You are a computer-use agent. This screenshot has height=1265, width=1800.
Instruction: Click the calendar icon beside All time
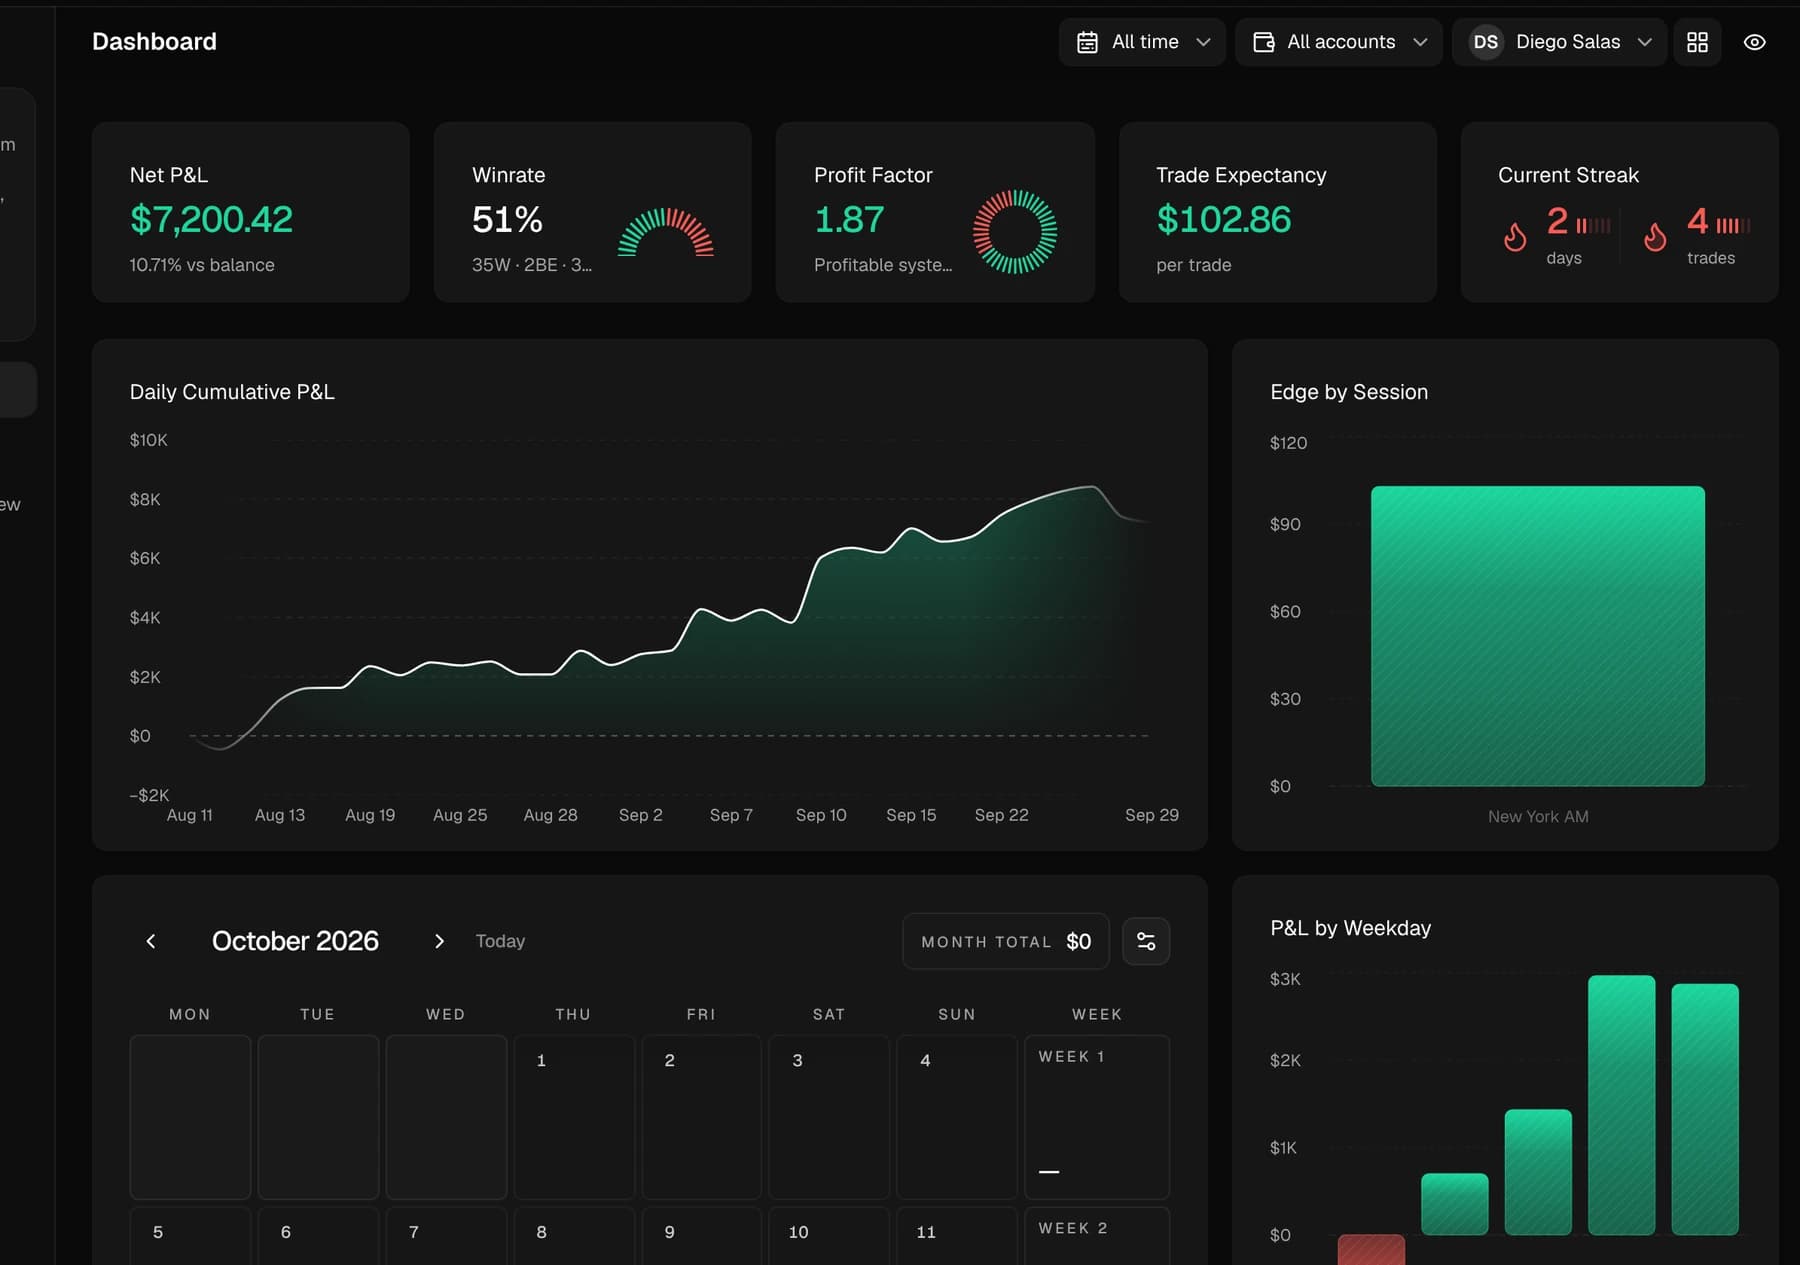point(1087,42)
